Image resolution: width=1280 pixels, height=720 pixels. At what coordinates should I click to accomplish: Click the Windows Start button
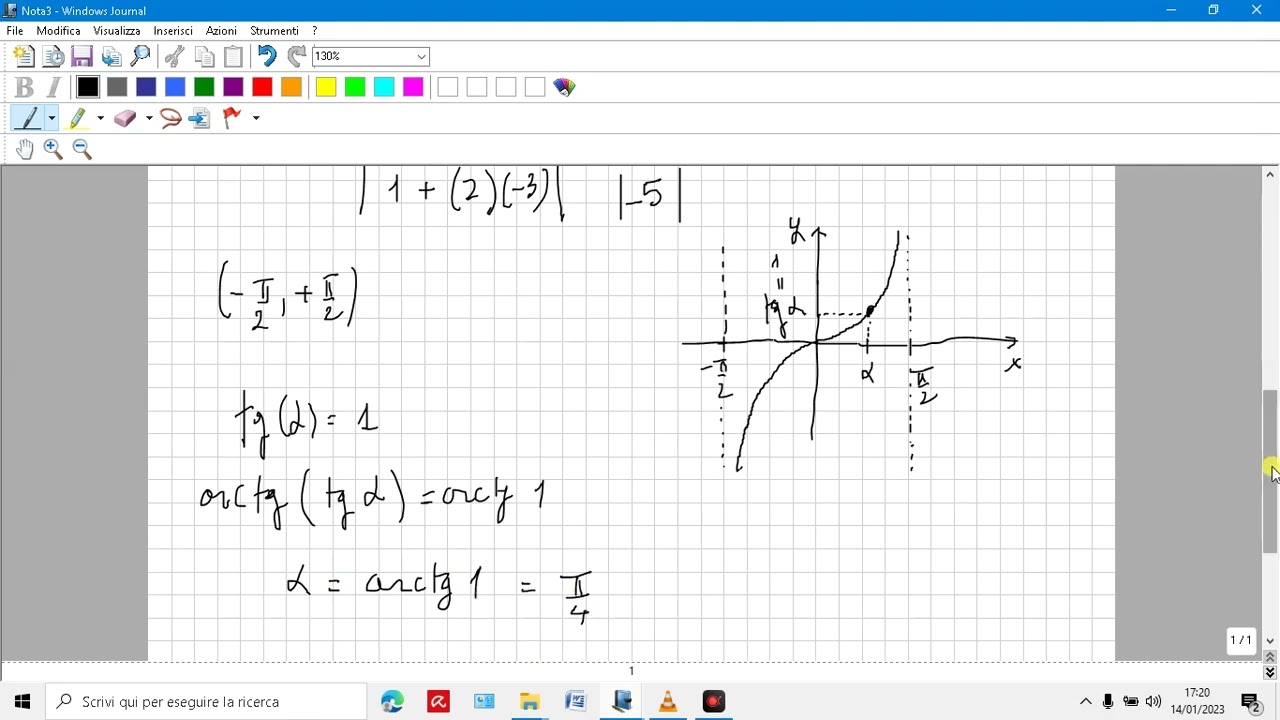[23, 702]
